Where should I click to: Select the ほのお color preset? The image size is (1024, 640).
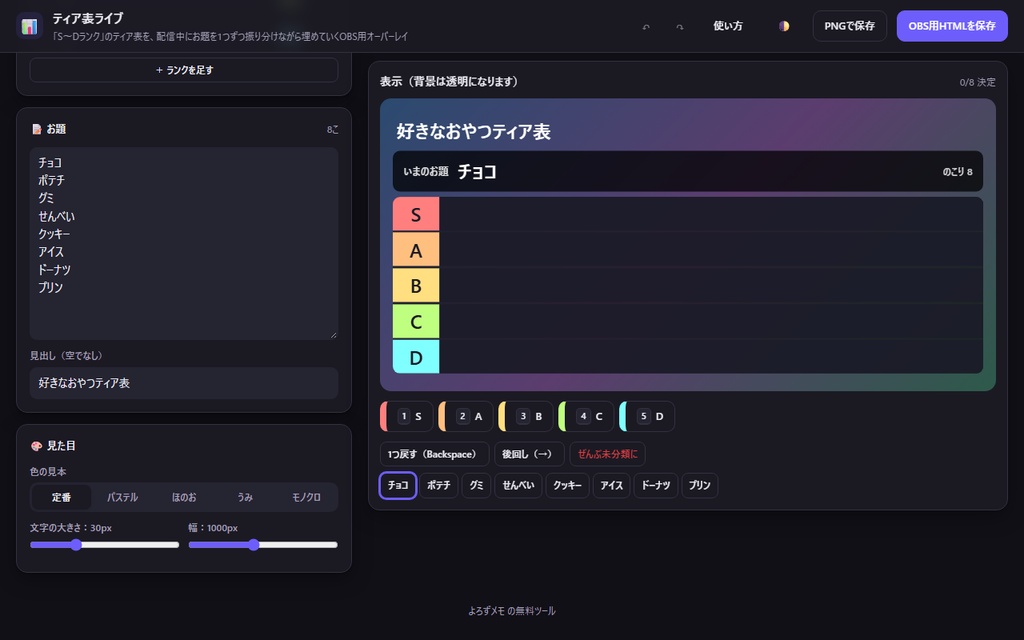(184, 497)
